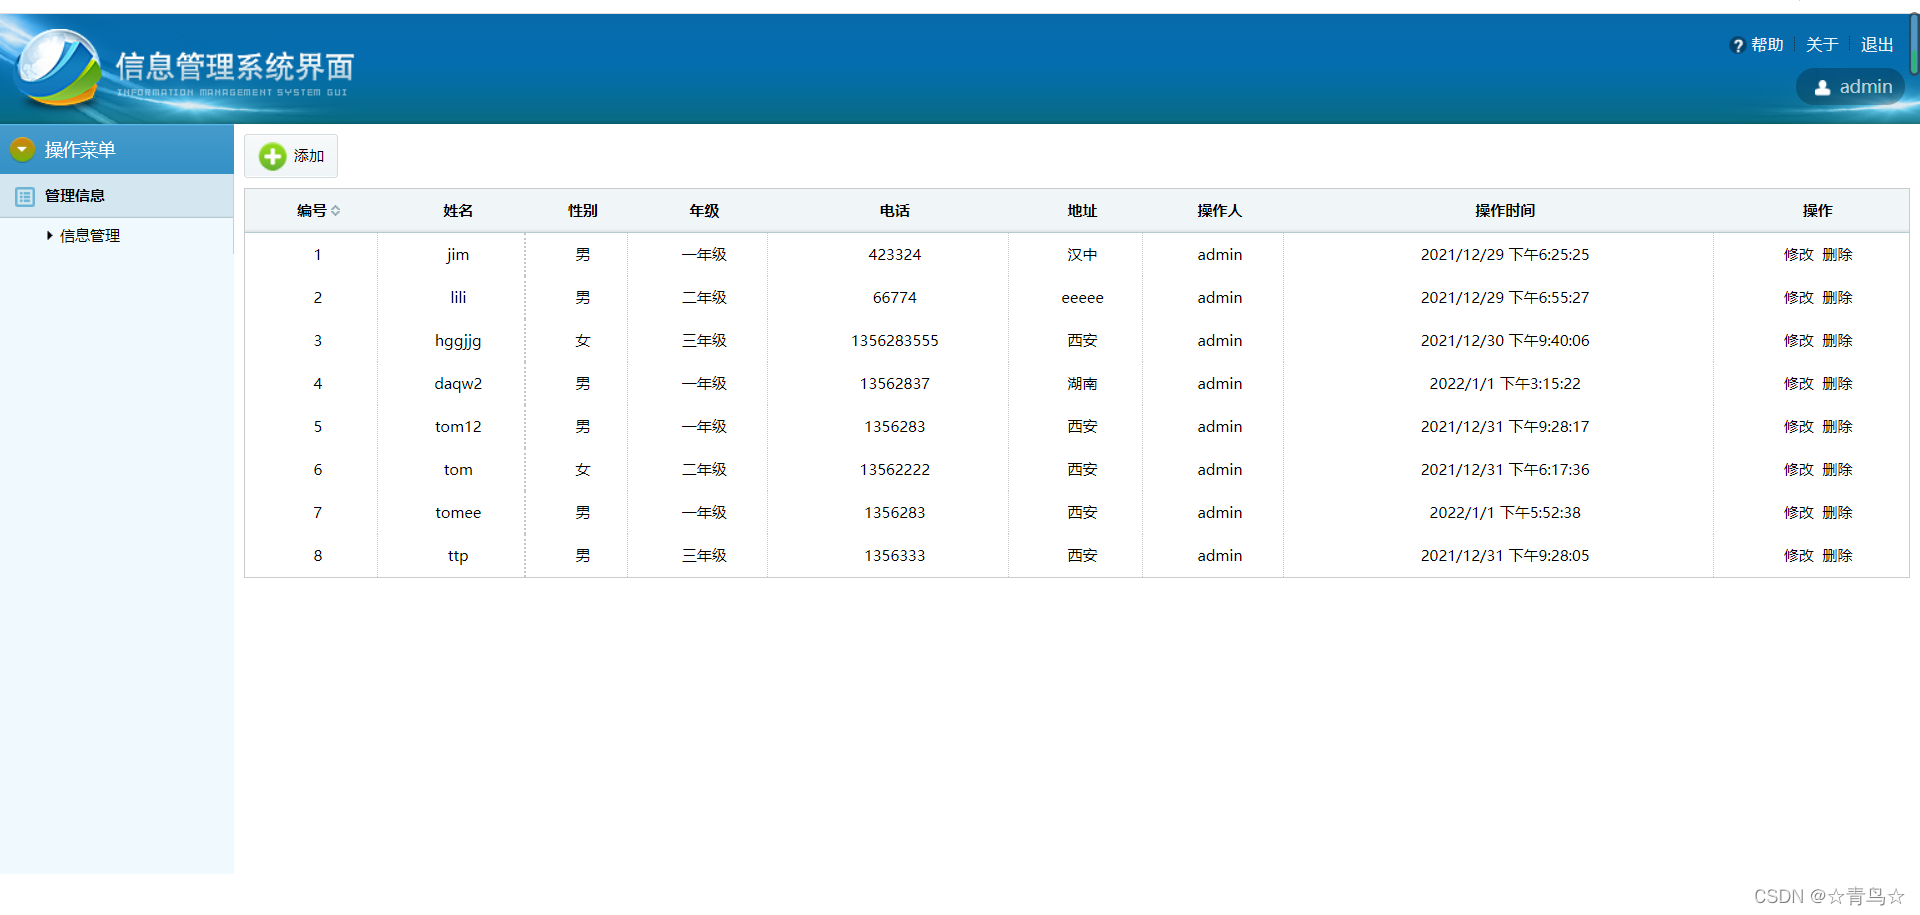This screenshot has height=915, width=1920.
Task: Click 修改 for row tom12
Action: [1798, 427]
